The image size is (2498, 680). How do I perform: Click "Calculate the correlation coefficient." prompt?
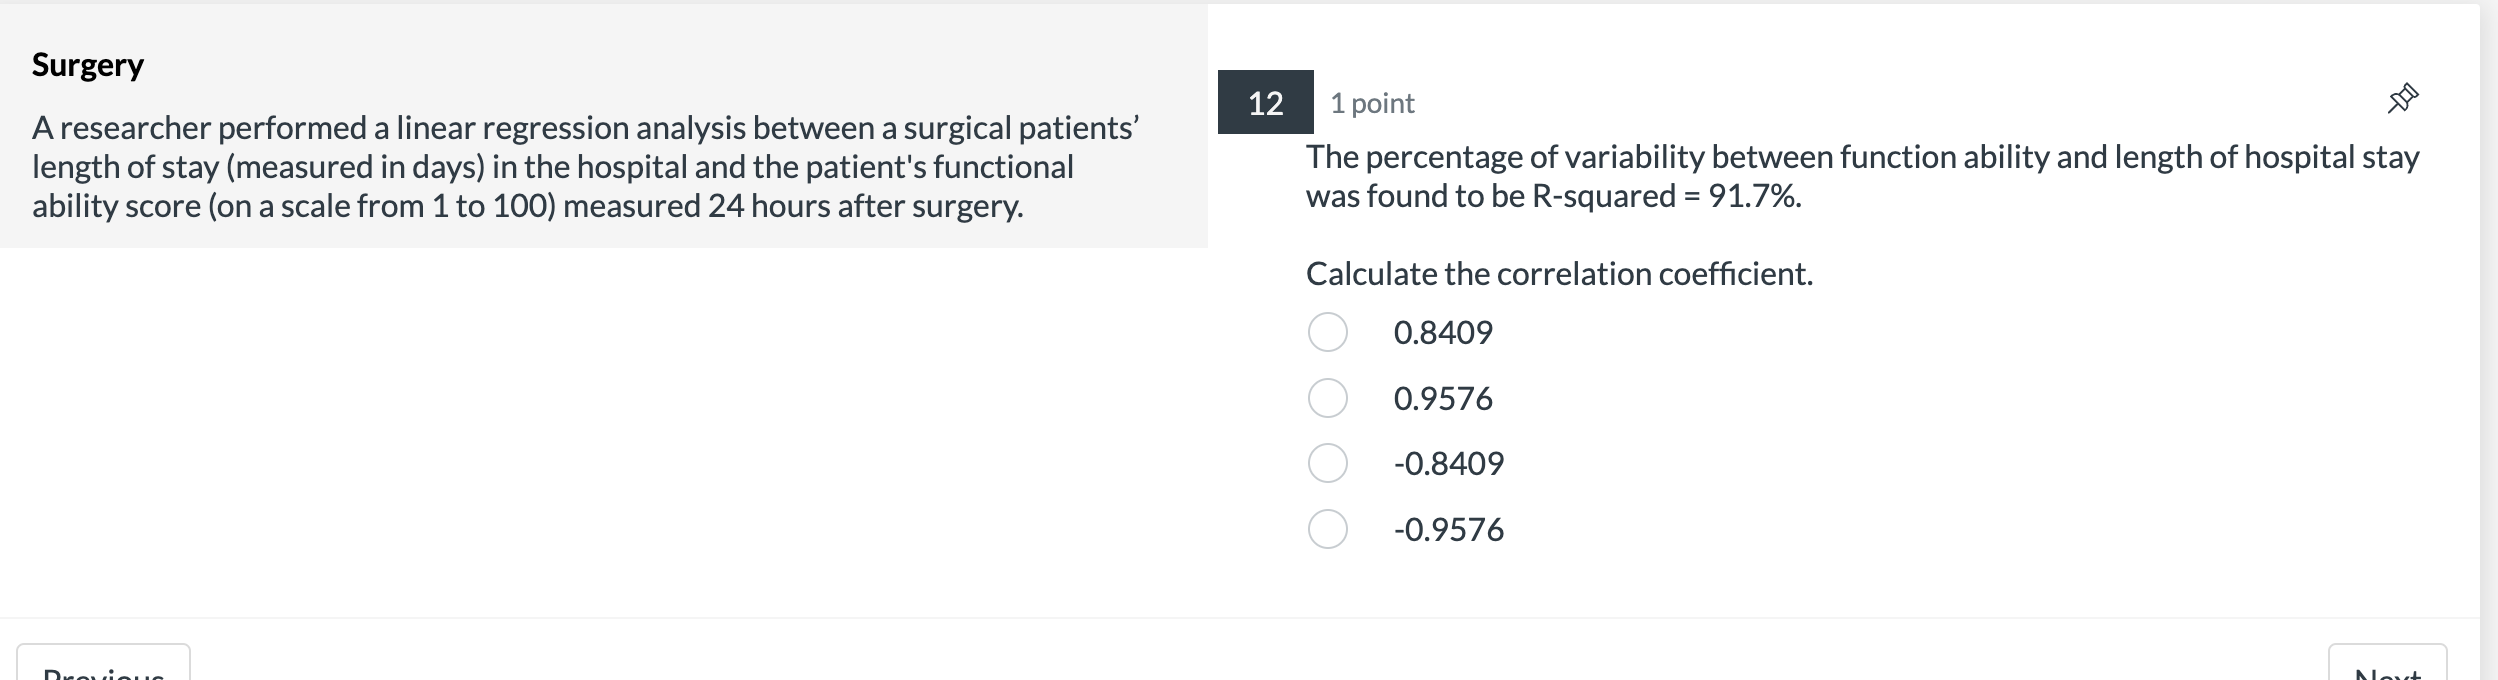coord(1559,274)
